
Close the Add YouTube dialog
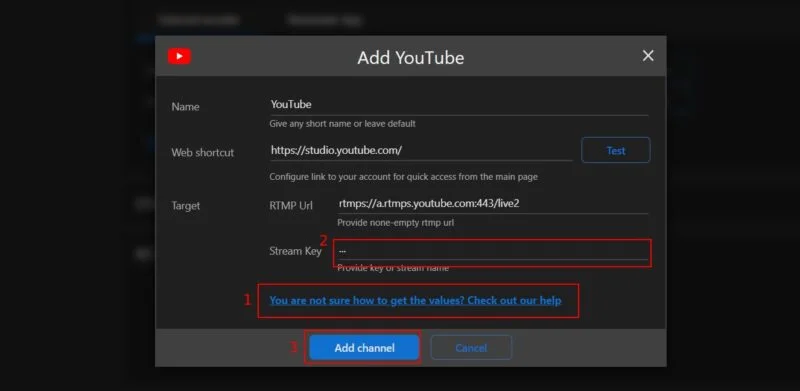(648, 56)
